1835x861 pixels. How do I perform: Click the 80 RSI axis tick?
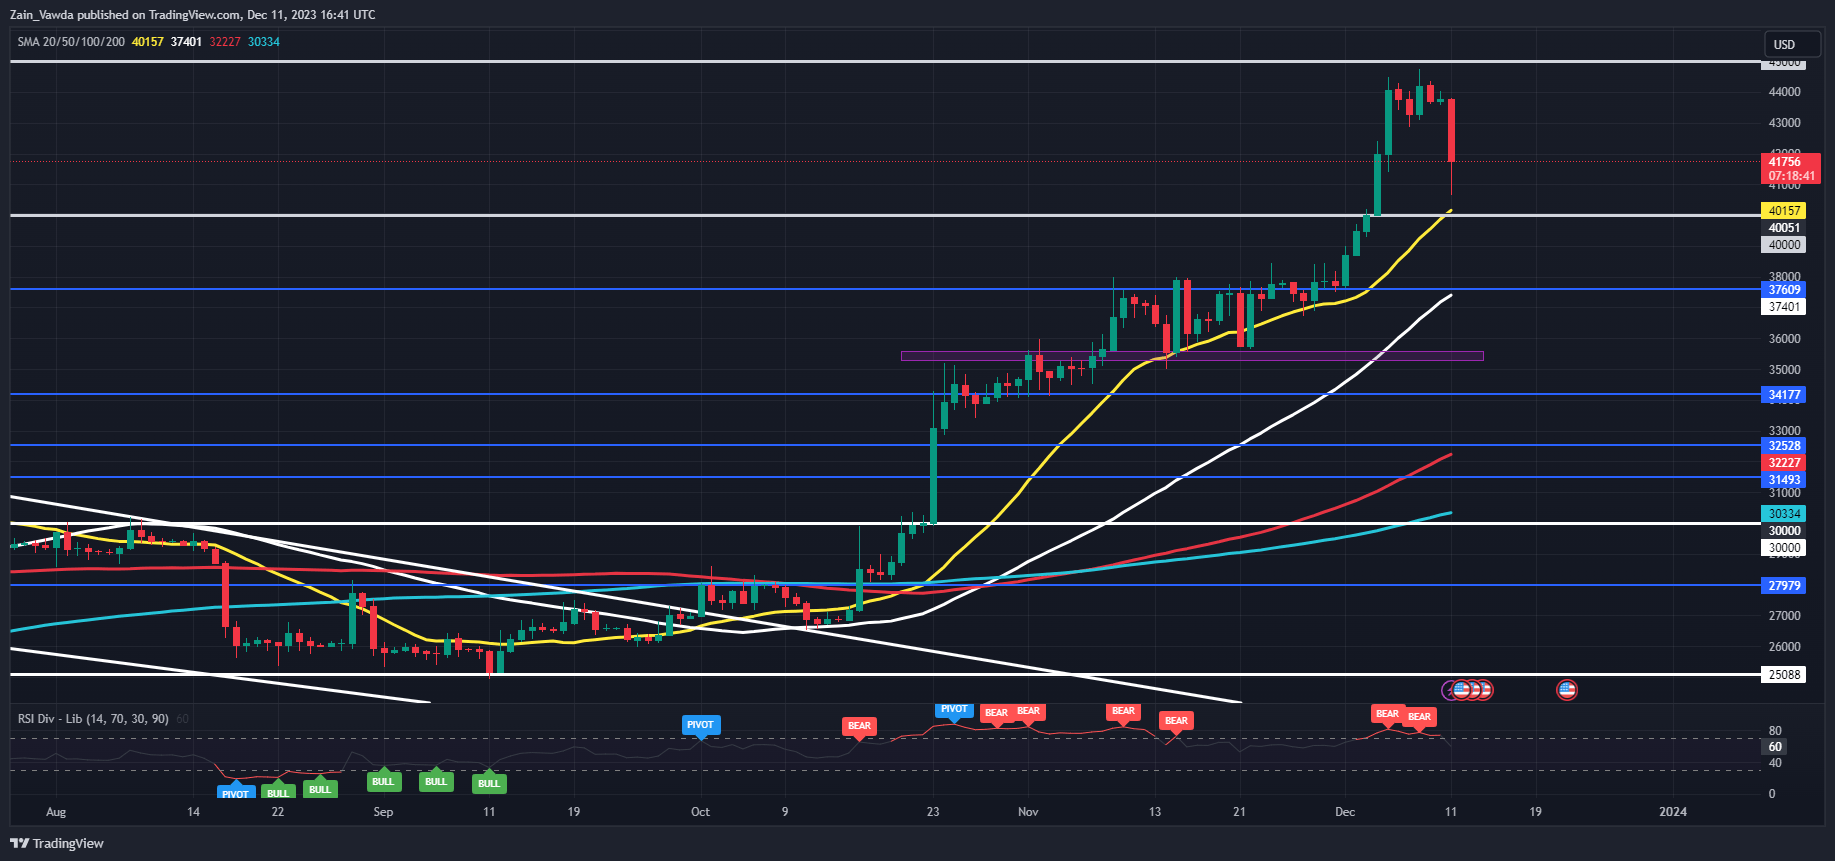(1775, 731)
